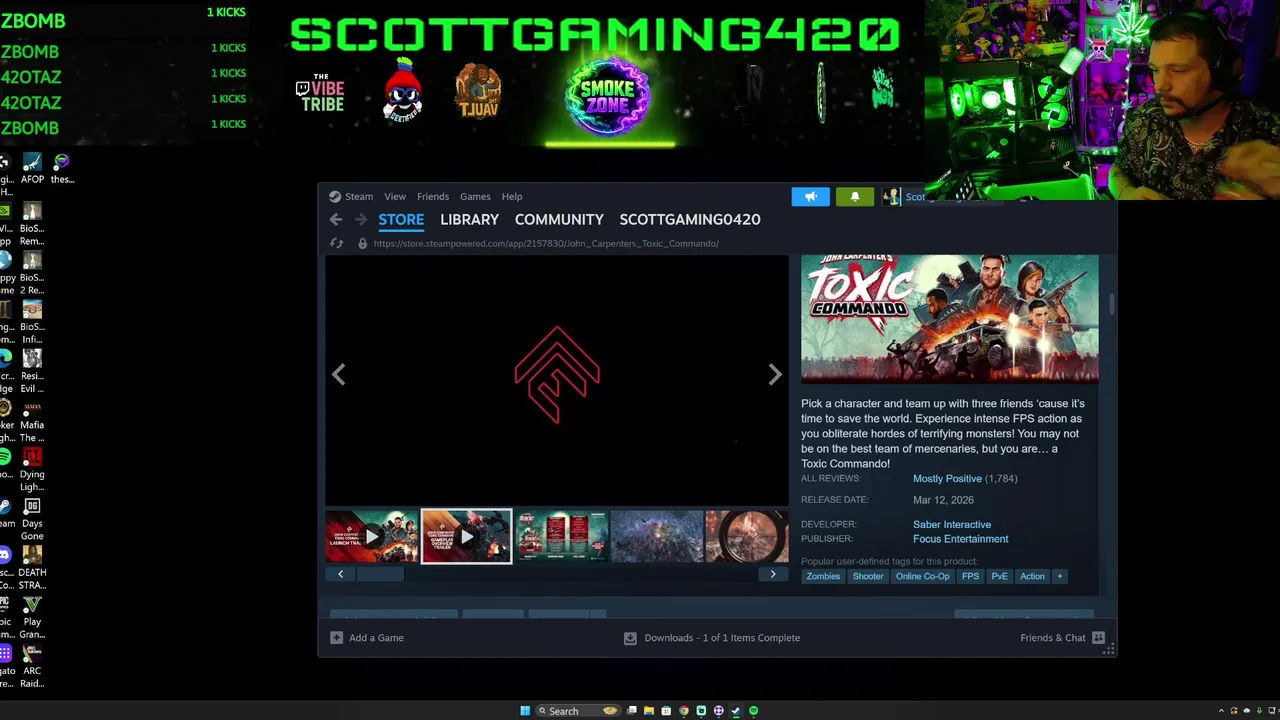Image resolution: width=1280 pixels, height=720 pixels.
Task: Open the SCOTTGAMING0420 profile tab
Action: (690, 219)
